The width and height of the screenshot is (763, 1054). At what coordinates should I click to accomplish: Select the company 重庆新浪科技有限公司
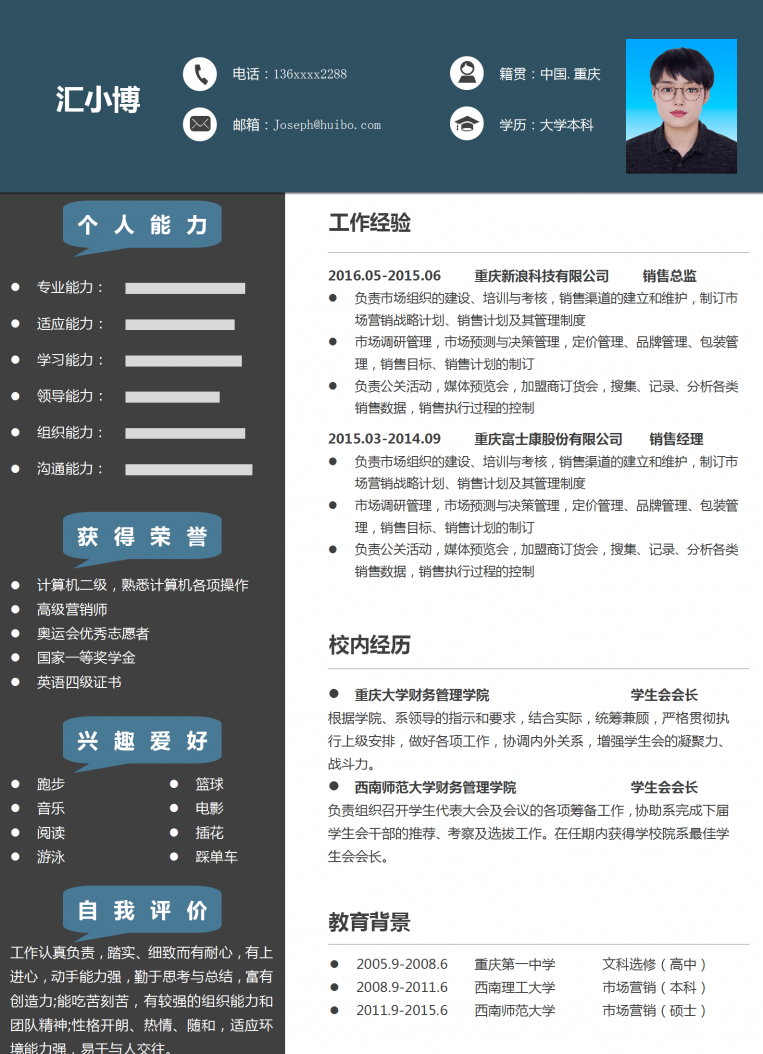542,276
